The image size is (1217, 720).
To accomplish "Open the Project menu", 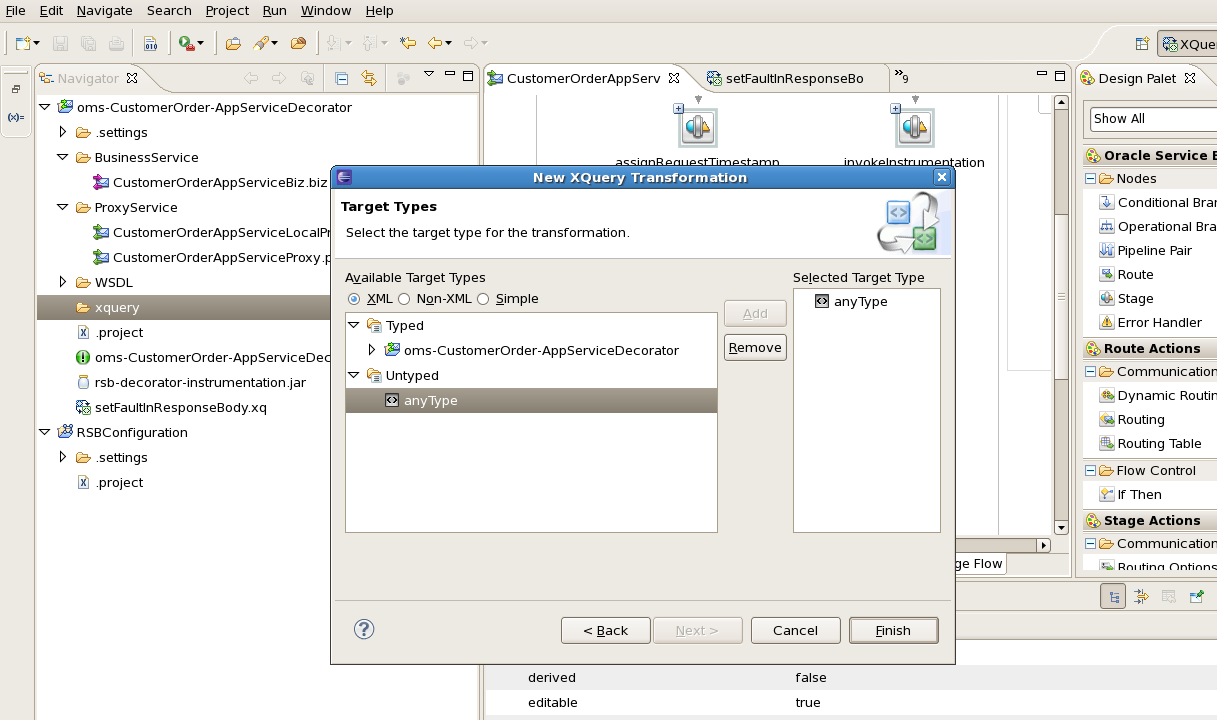I will coord(227,10).
